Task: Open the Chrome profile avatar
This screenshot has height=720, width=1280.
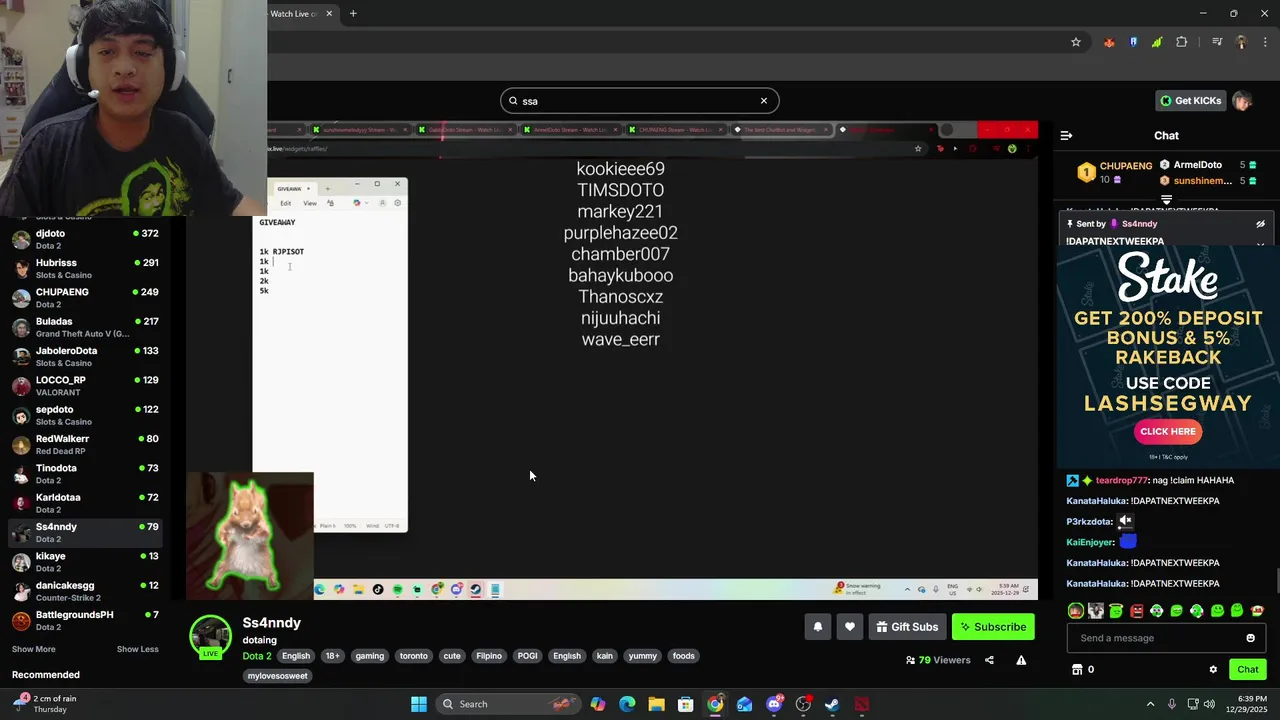Action: point(1241,42)
